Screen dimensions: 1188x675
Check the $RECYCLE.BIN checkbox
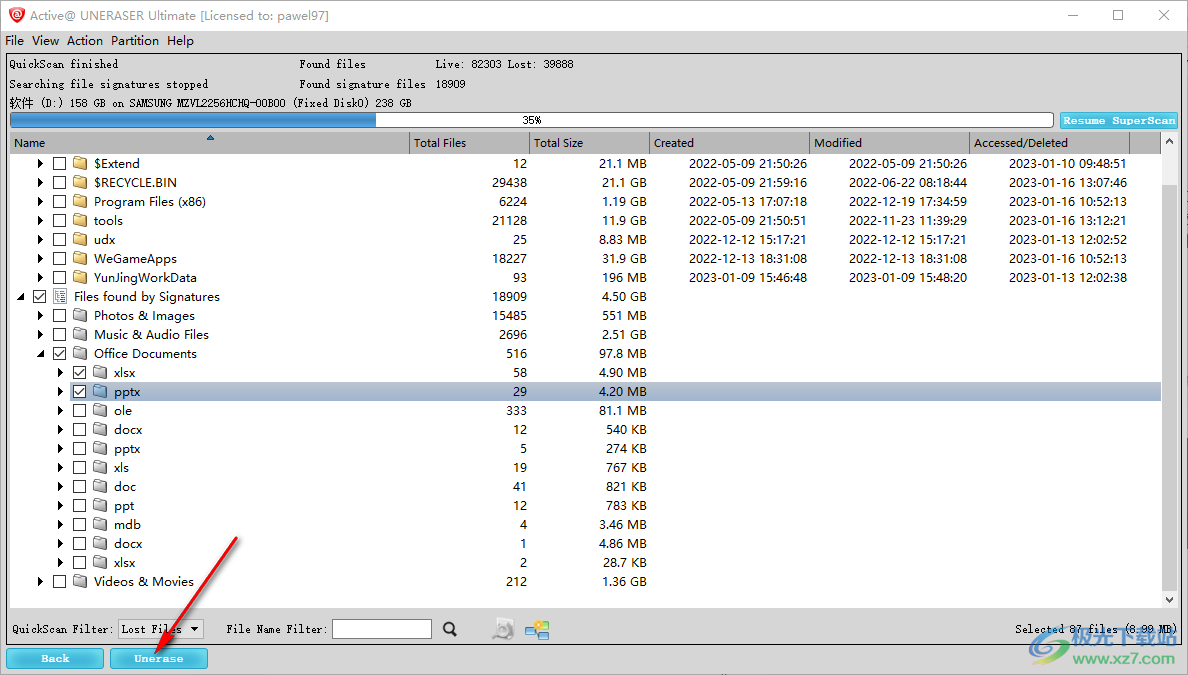60,183
